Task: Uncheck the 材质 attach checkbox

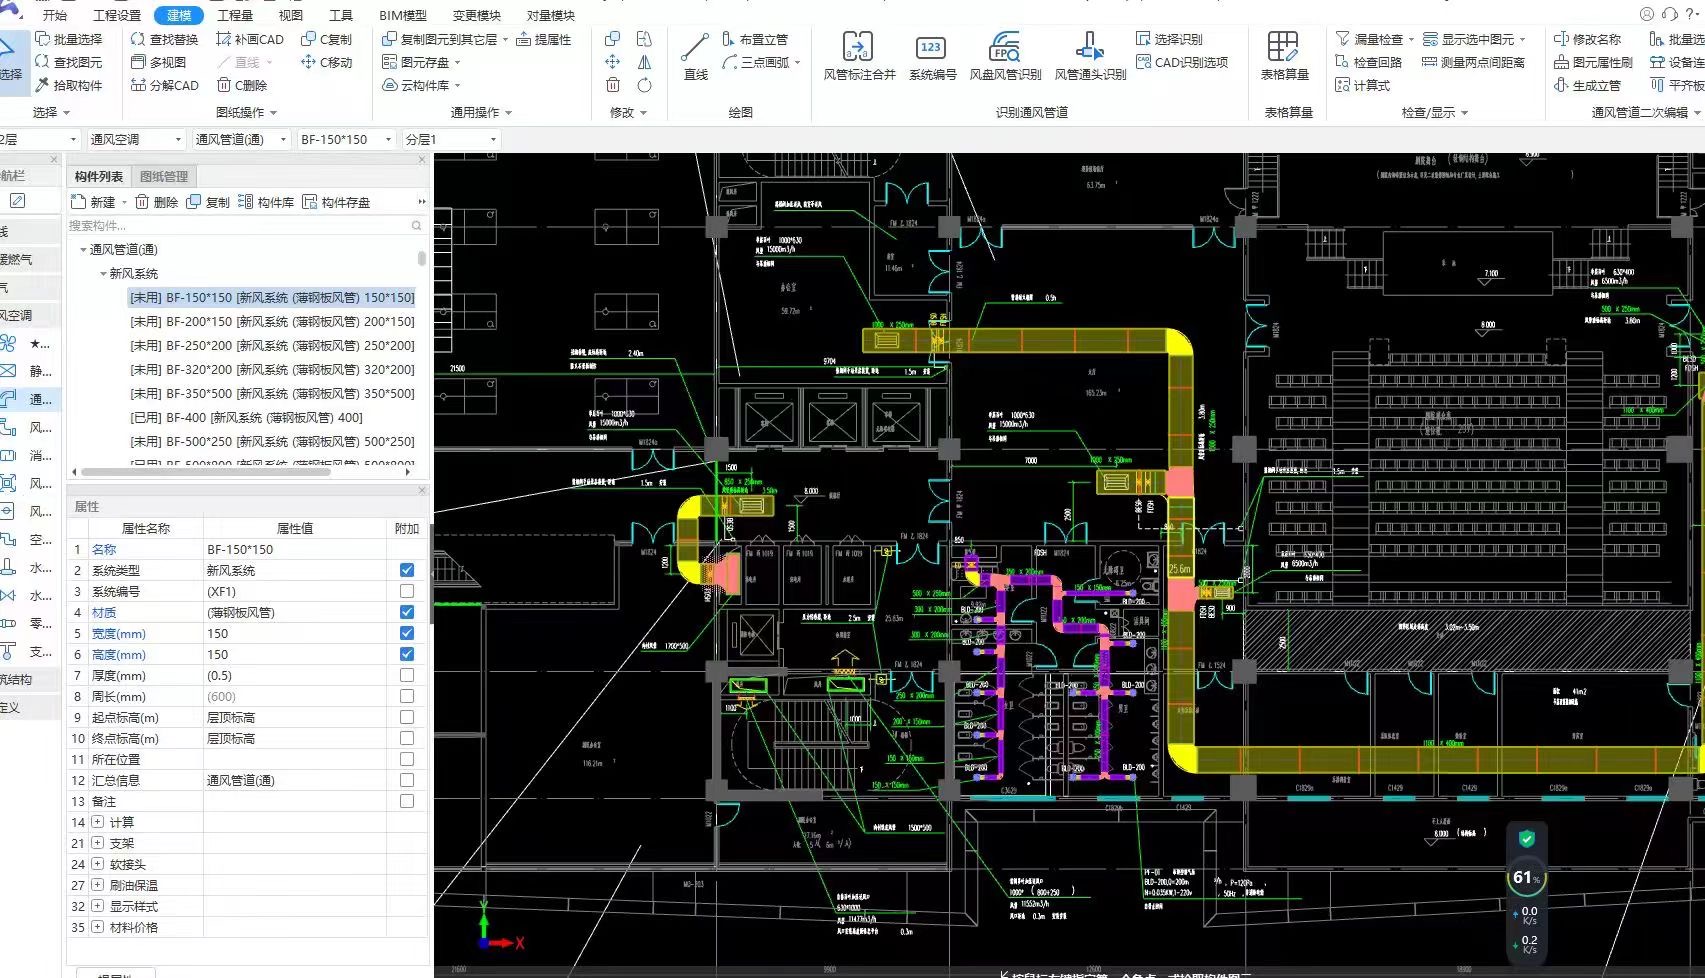Action: [406, 612]
